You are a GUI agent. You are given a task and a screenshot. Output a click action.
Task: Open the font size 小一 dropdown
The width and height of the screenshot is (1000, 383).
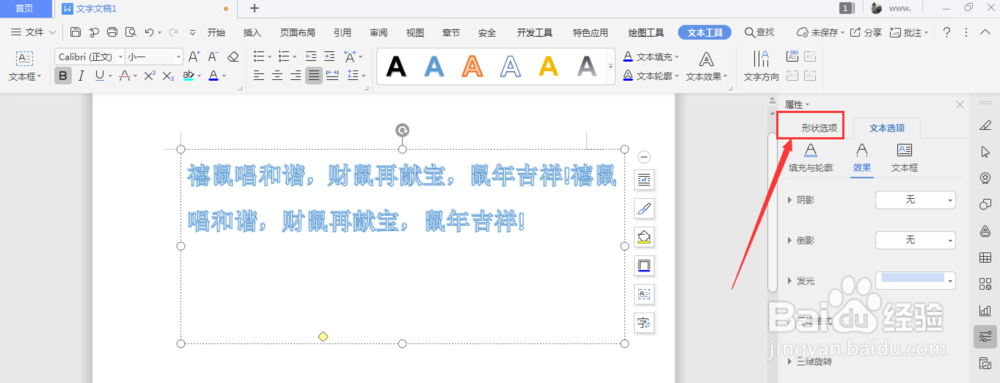tap(179, 57)
